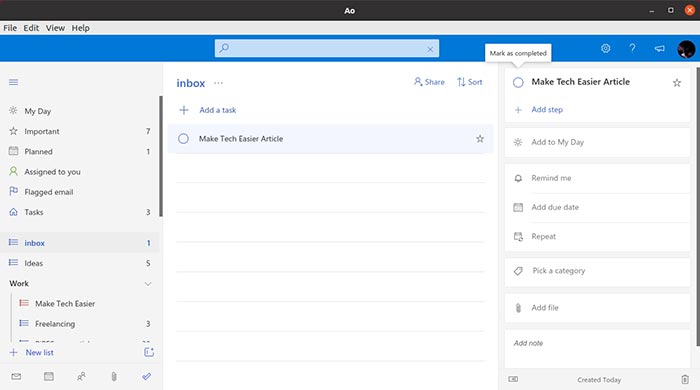
Task: Open Mail app icon at bottom
Action: pos(16,377)
